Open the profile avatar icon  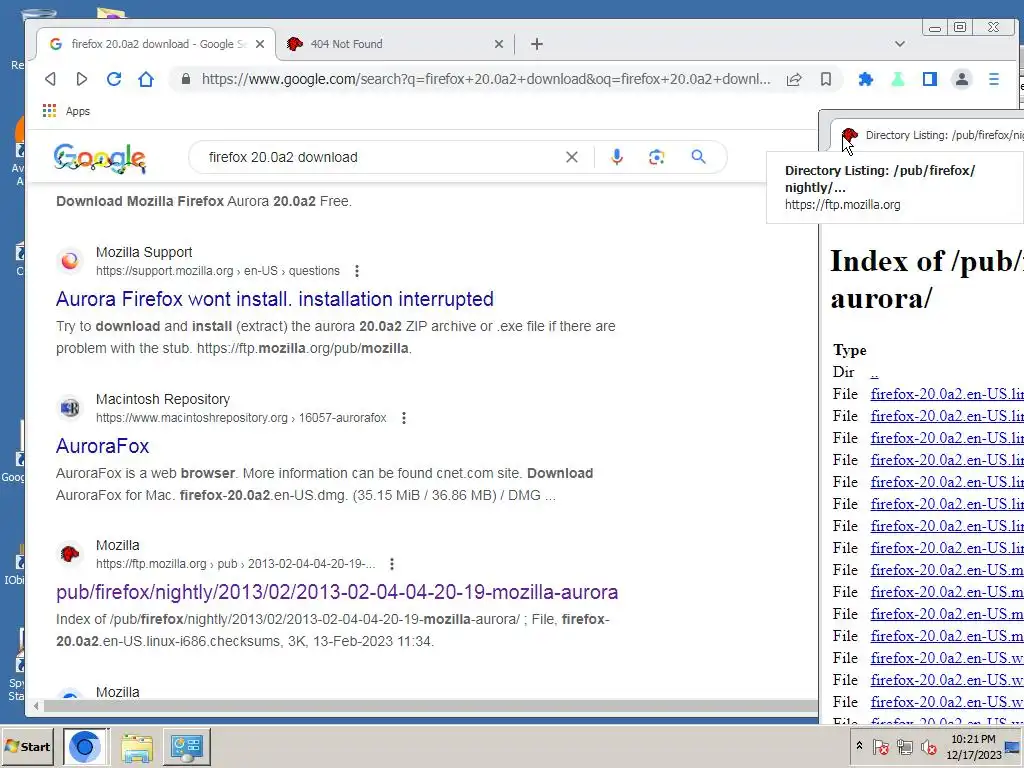coord(962,79)
